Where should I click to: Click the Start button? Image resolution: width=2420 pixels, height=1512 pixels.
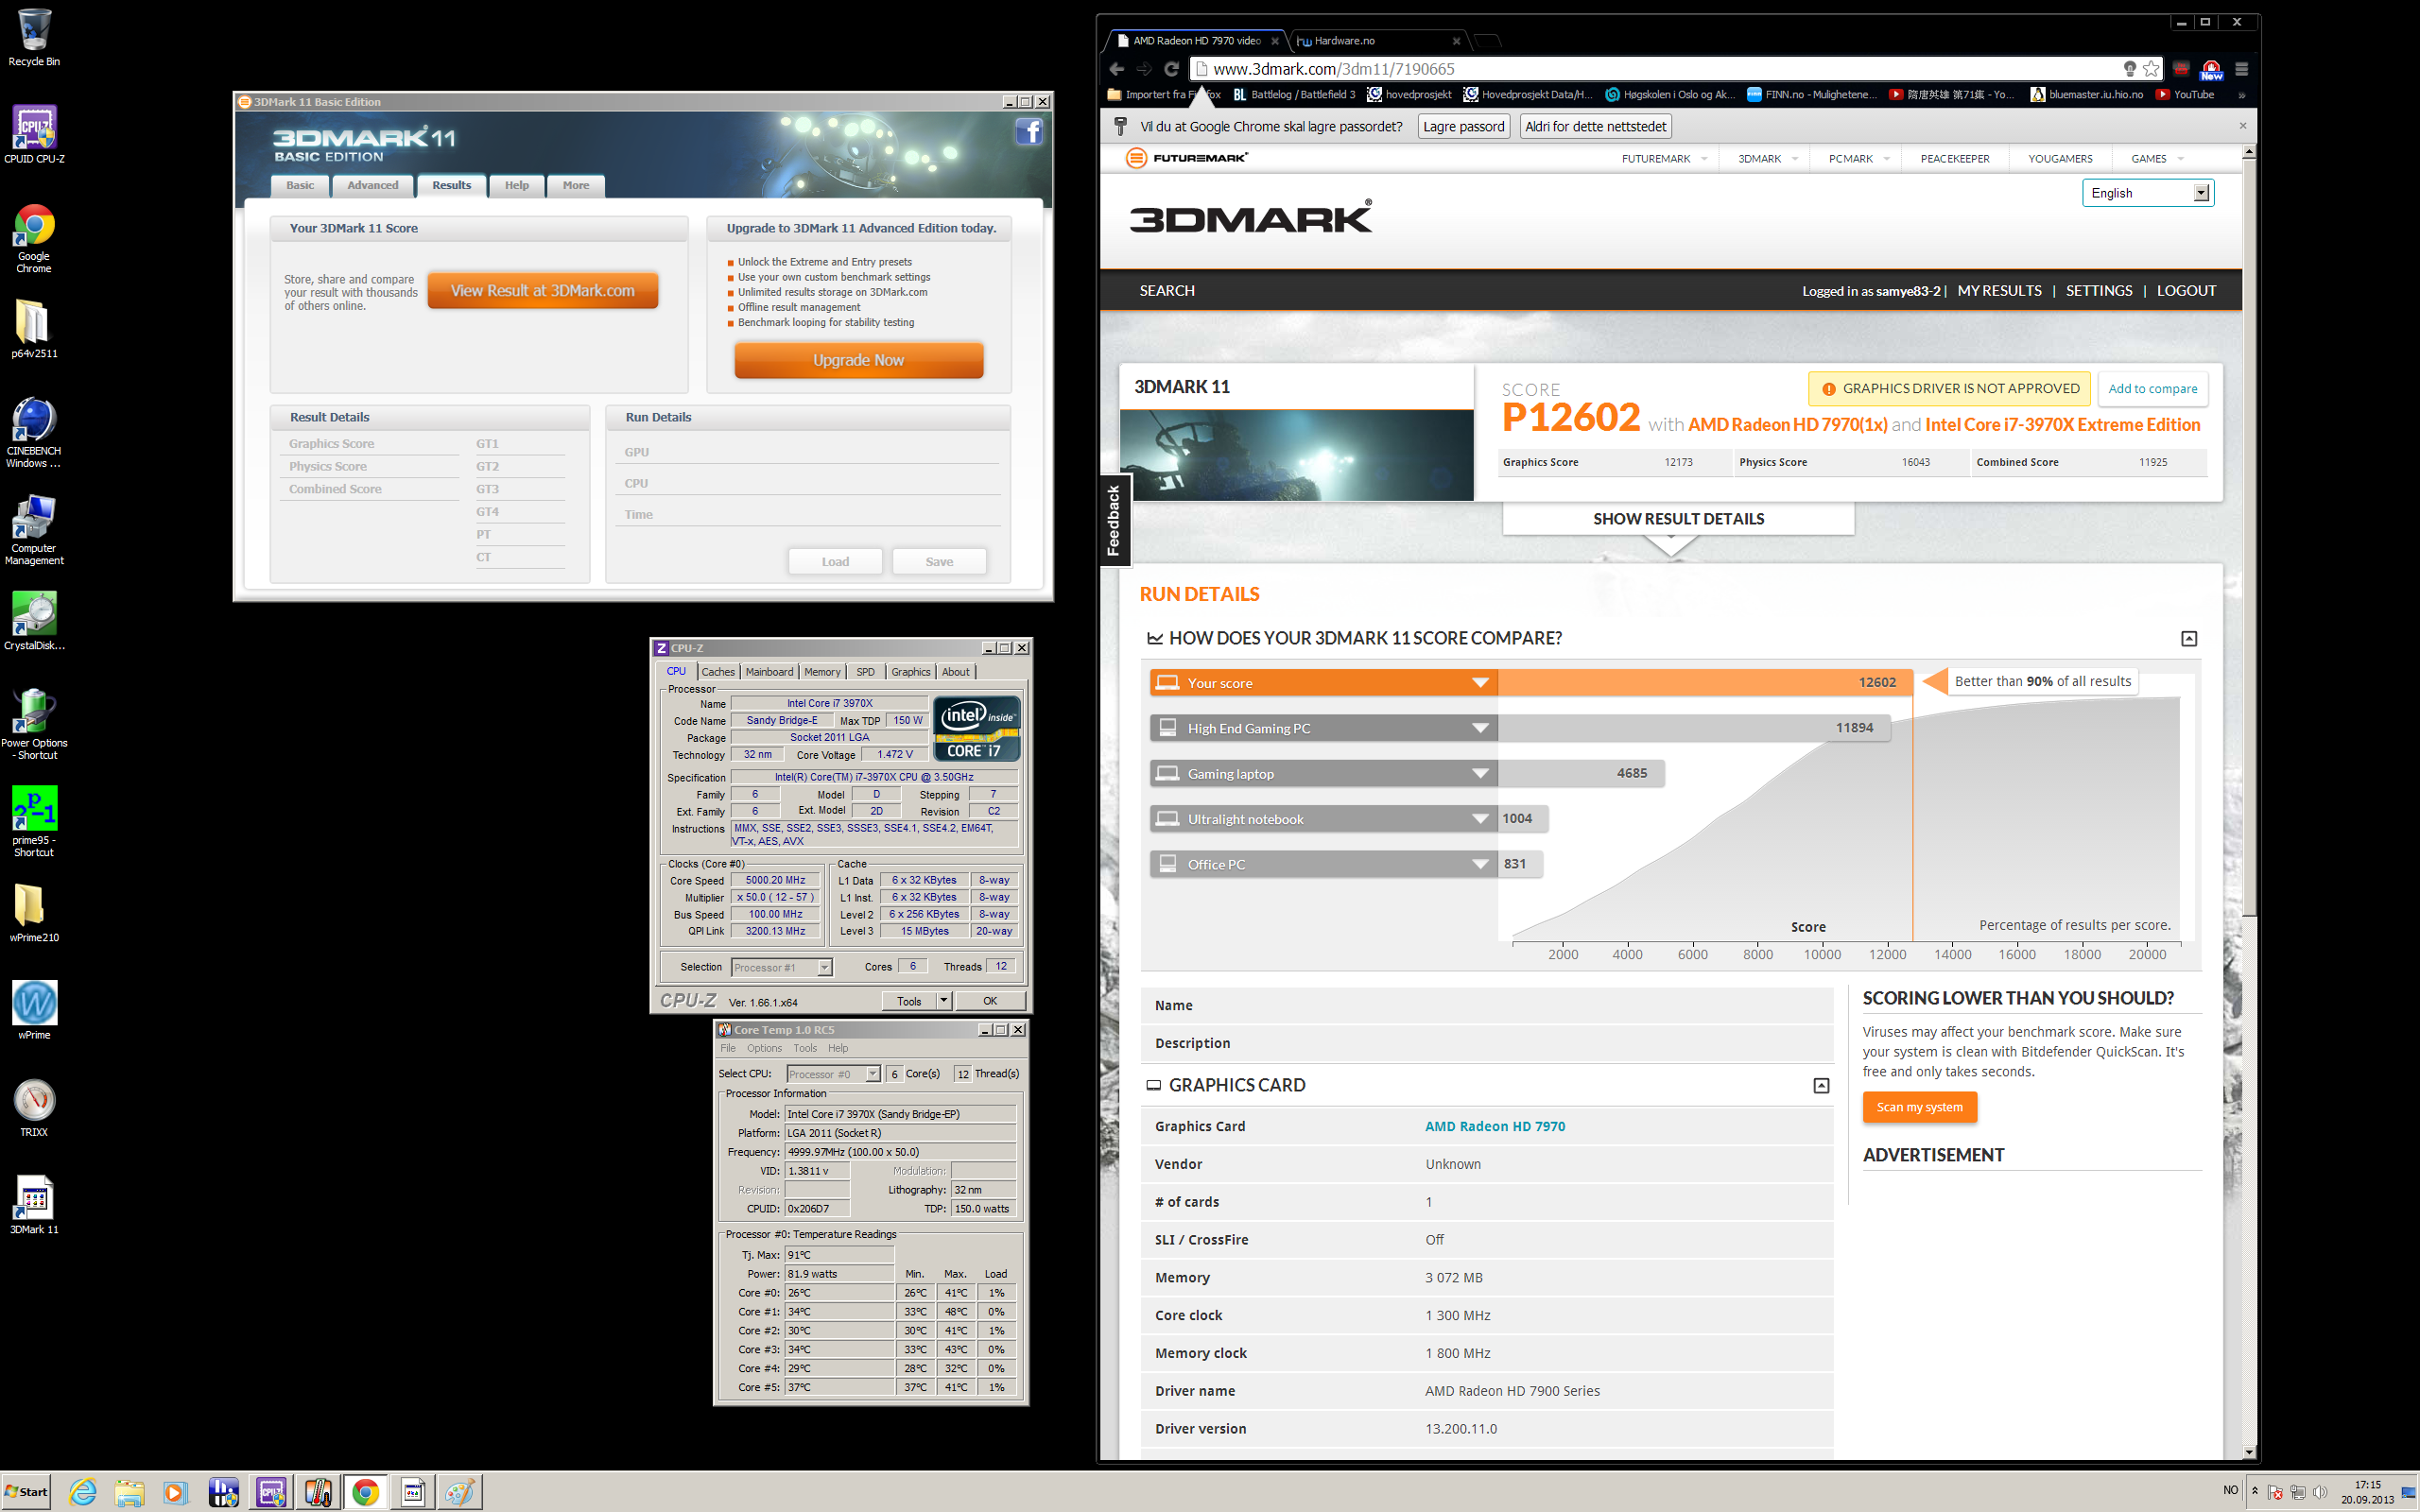point(27,1492)
